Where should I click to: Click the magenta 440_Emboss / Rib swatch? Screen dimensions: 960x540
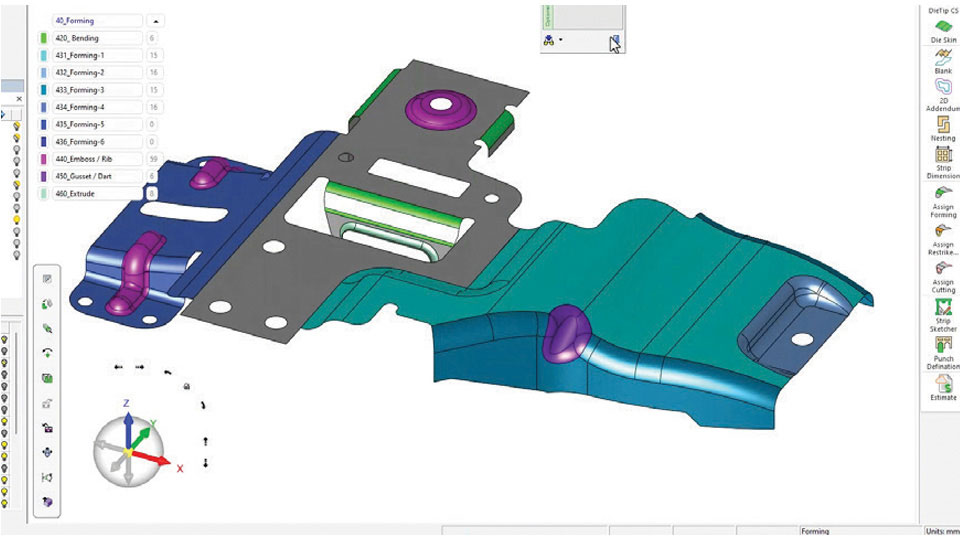click(43, 159)
